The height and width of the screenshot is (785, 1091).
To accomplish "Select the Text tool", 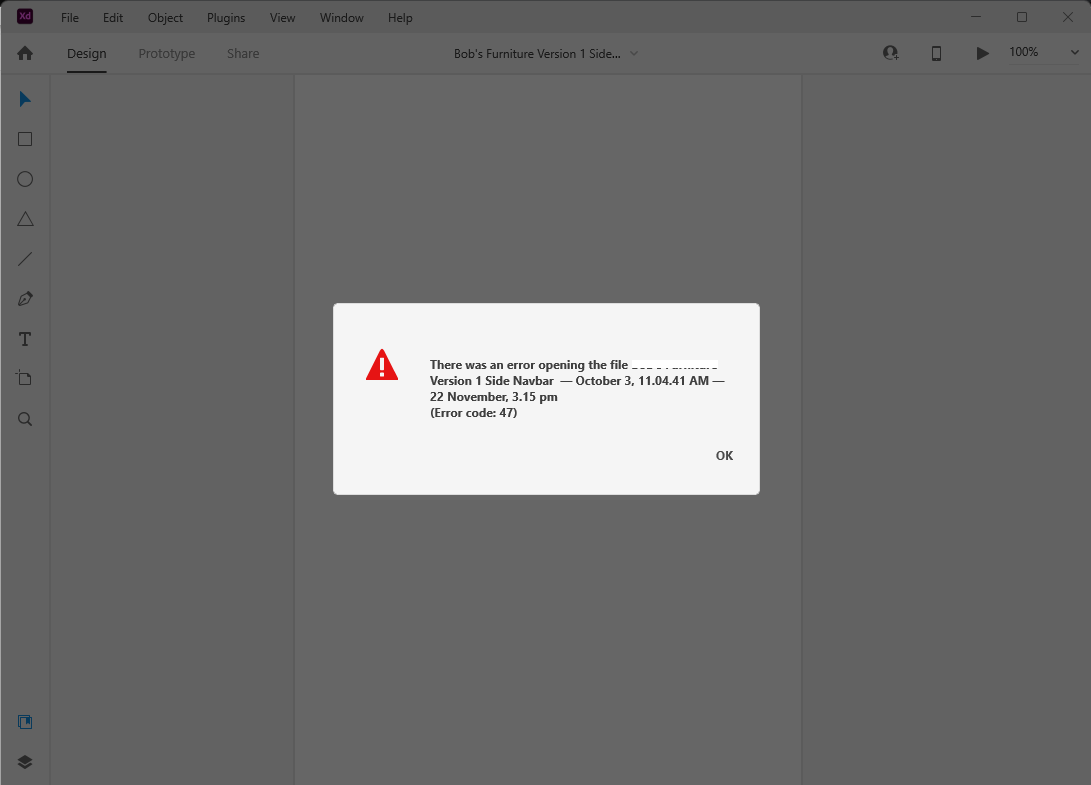I will click(x=25, y=339).
